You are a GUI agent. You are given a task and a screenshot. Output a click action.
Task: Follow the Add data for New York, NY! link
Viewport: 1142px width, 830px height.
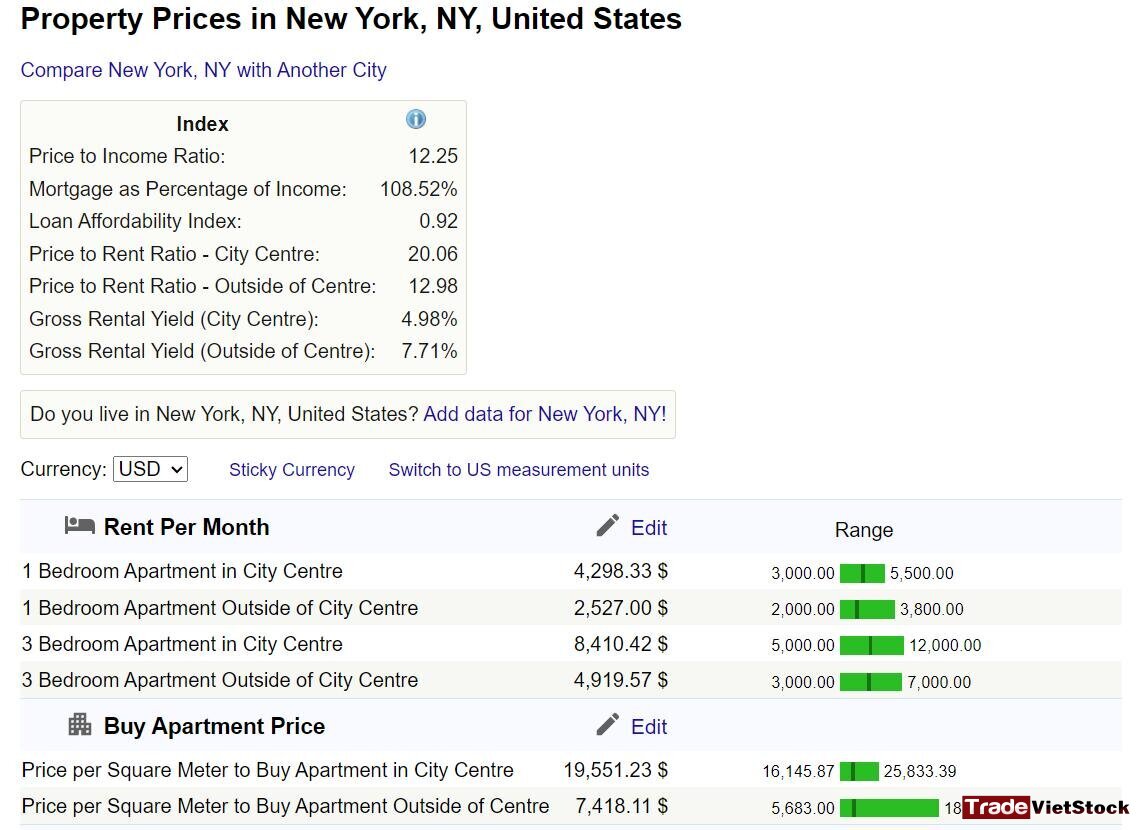click(545, 414)
